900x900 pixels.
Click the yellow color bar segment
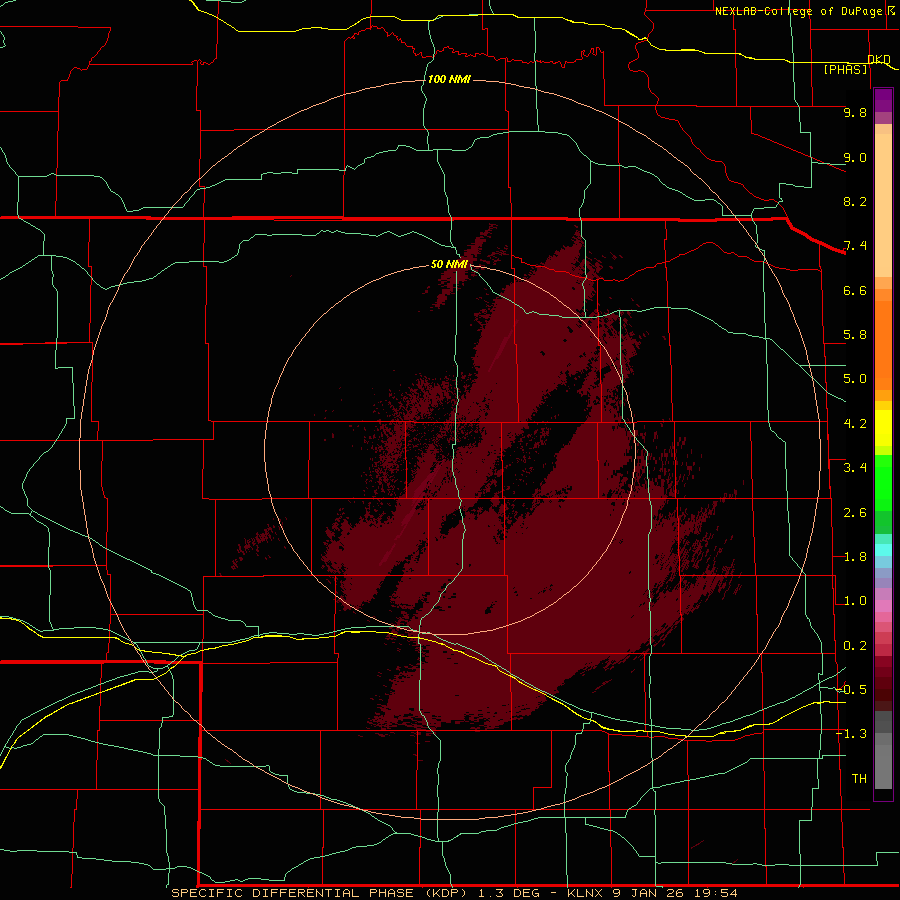click(x=883, y=428)
